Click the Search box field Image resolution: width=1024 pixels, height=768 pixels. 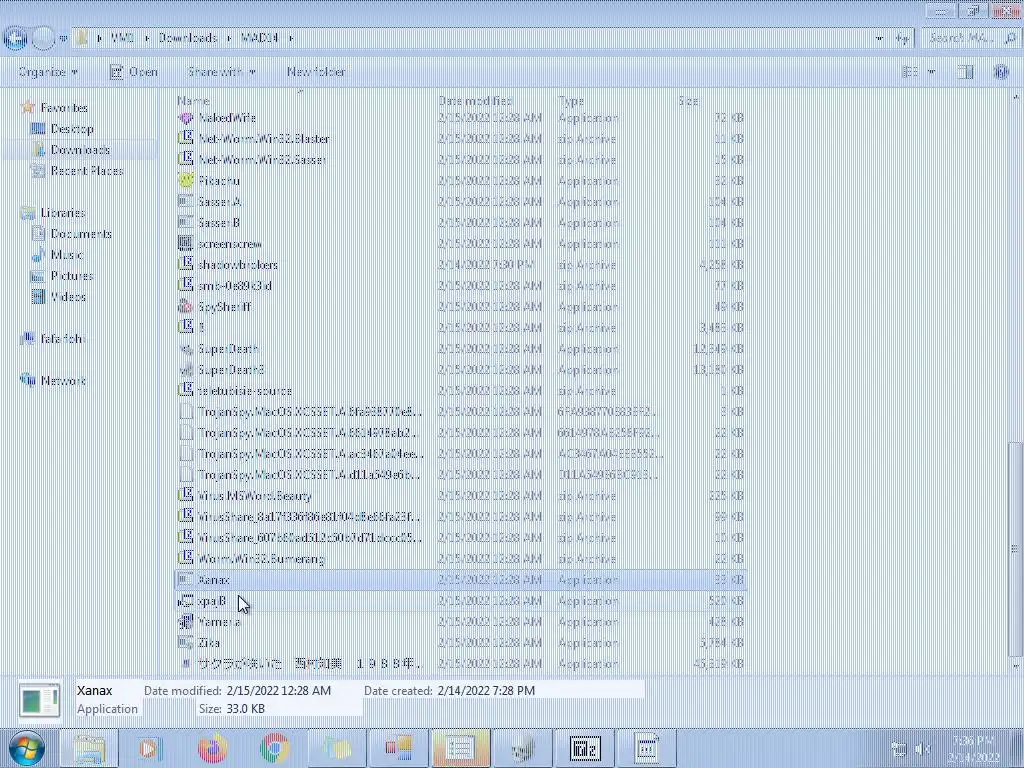pyautogui.click(x=972, y=39)
